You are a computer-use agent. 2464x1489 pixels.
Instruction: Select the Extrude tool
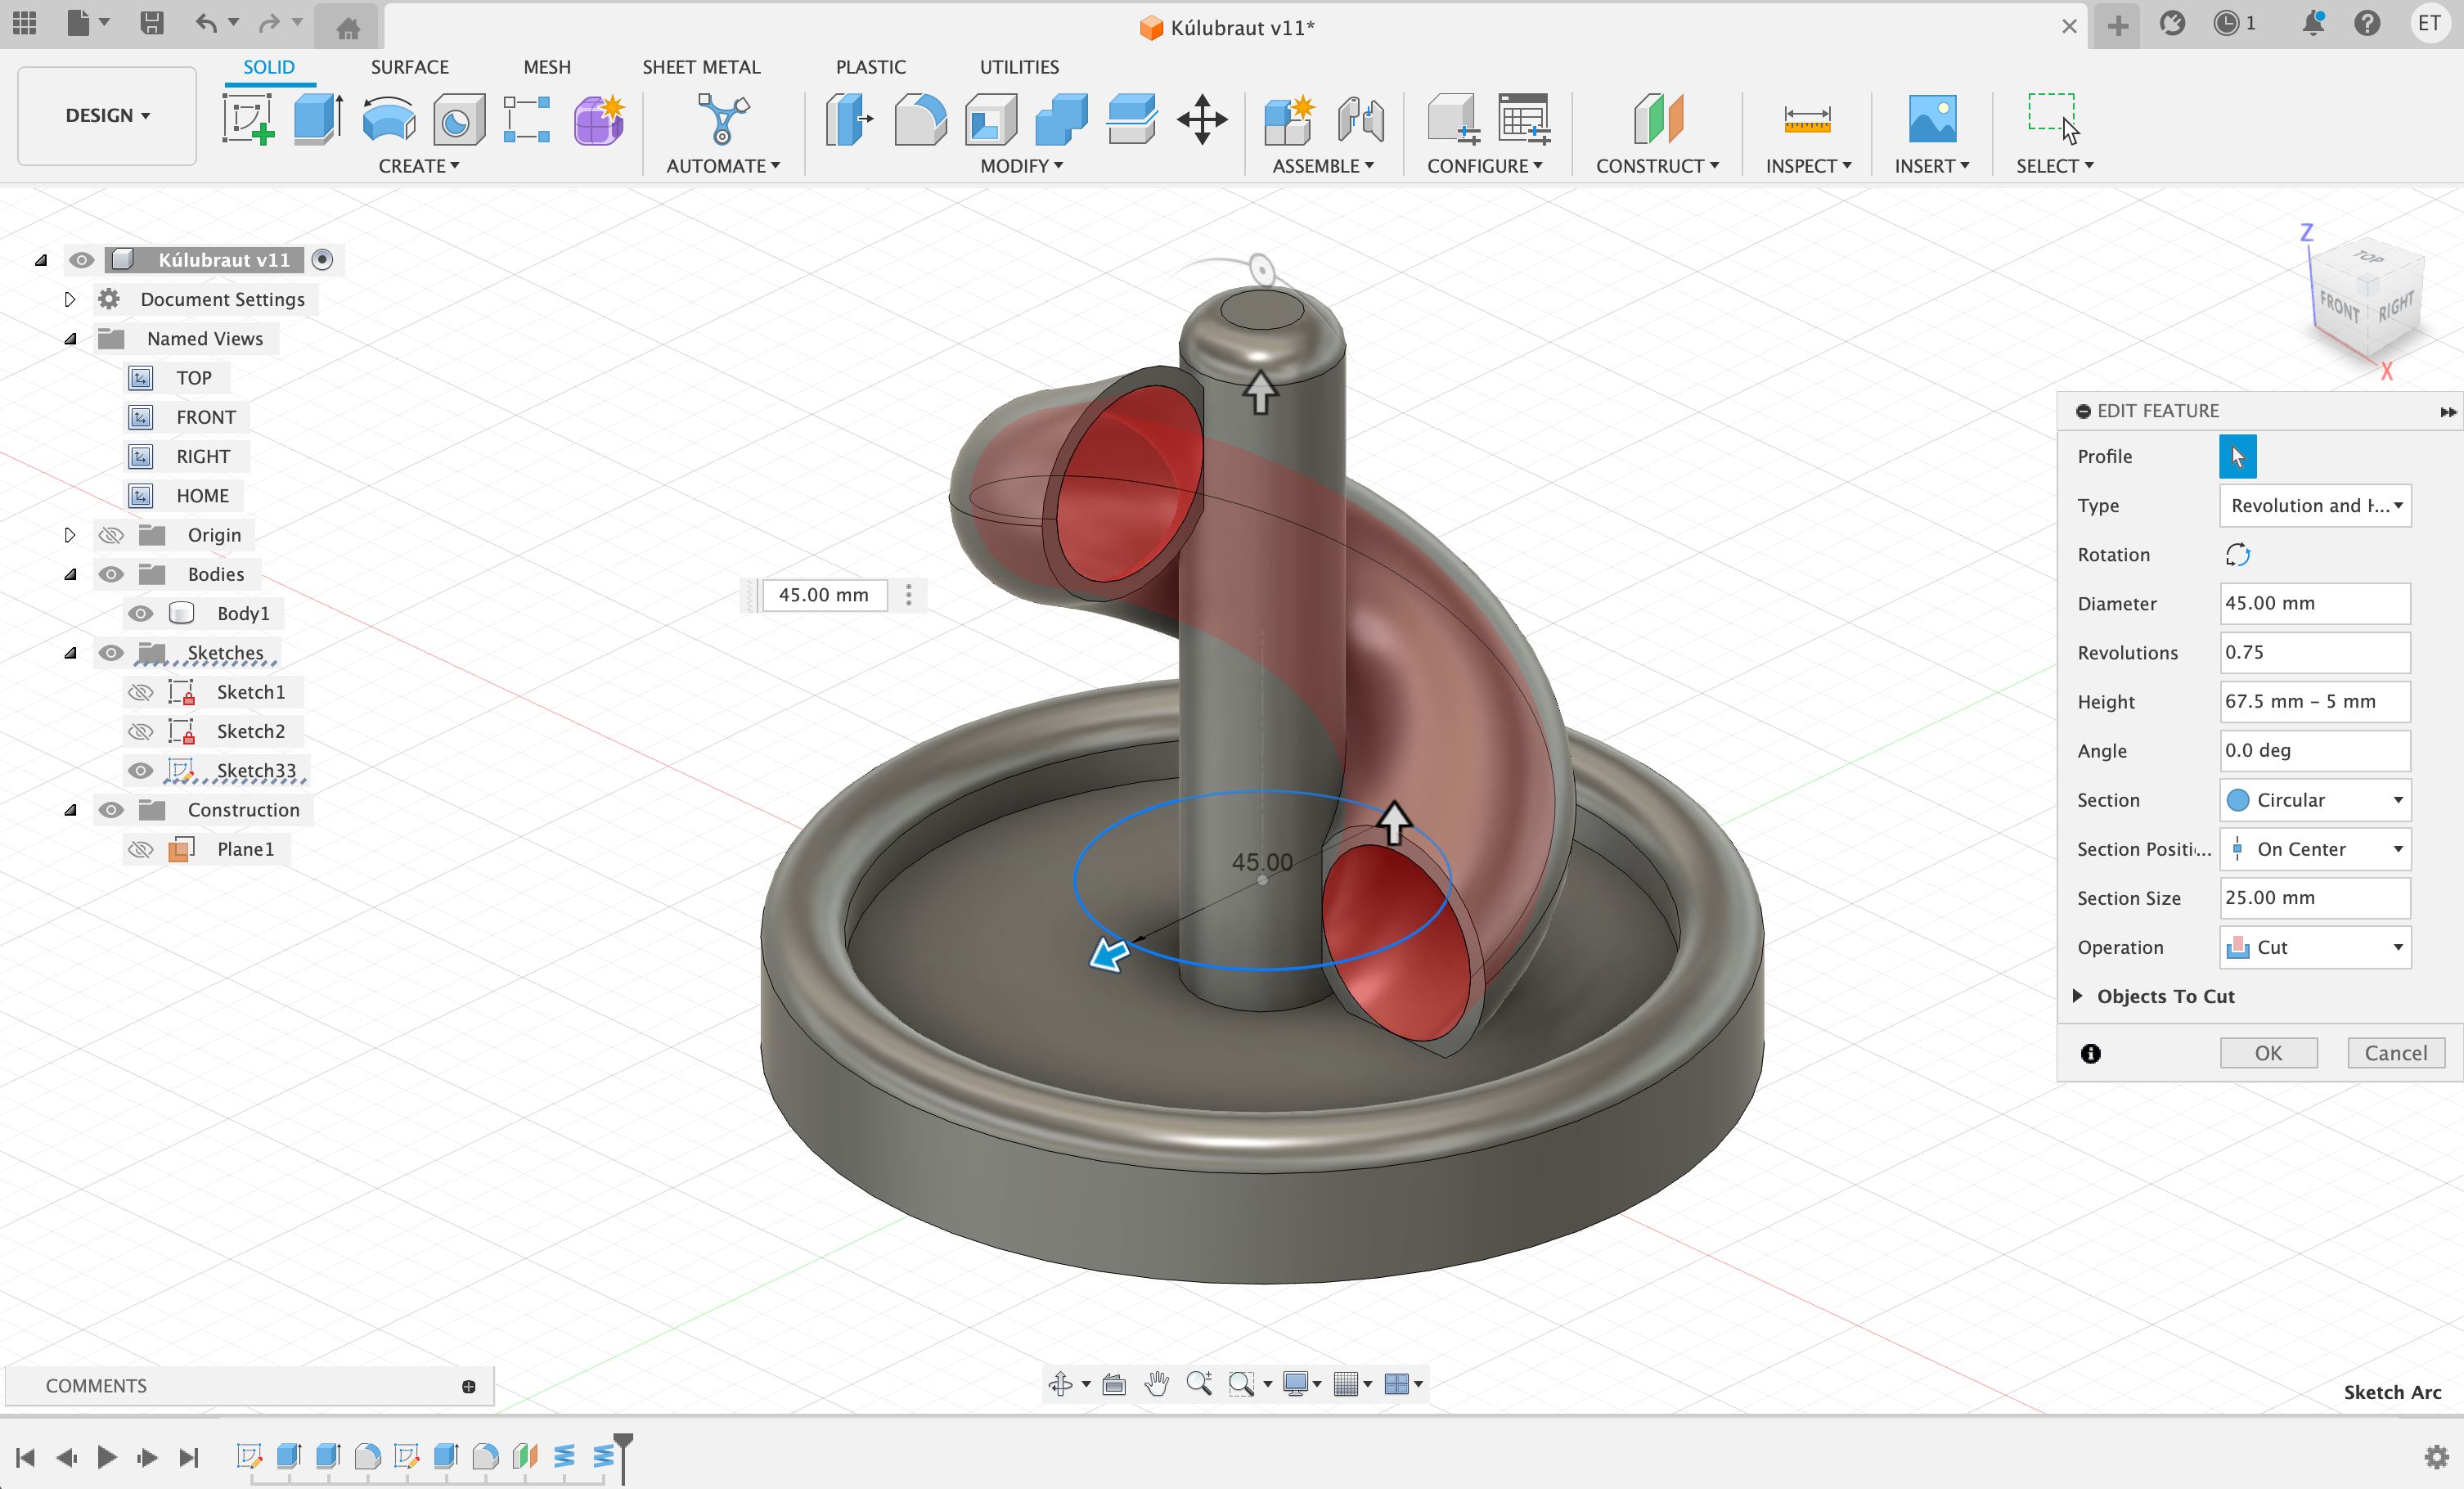click(x=318, y=119)
